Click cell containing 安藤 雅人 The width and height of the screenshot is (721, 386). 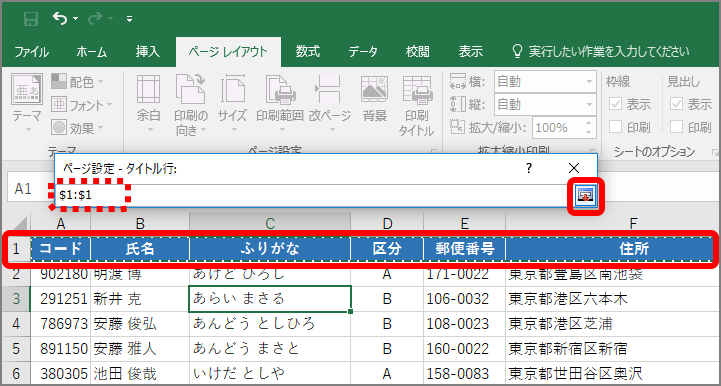(x=140, y=348)
